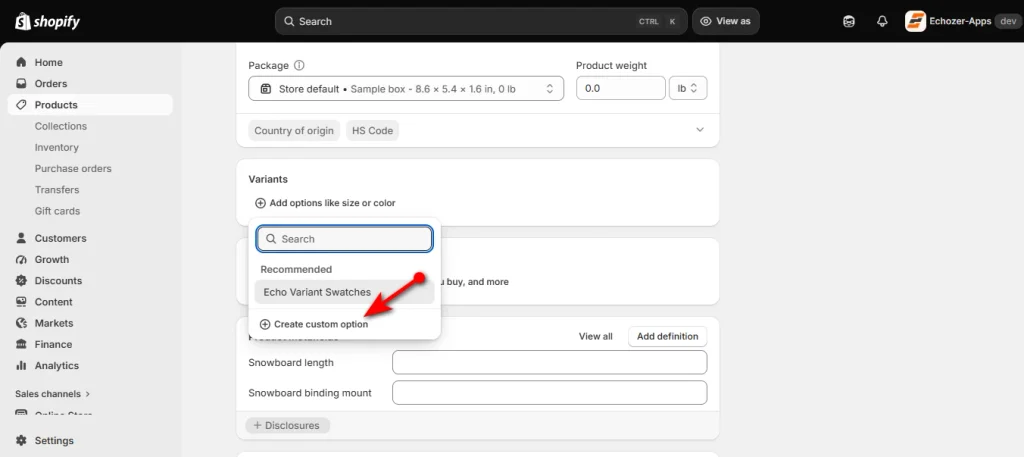The height and width of the screenshot is (457, 1024).
Task: Click the Growth gauge icon
Action: [22, 260]
